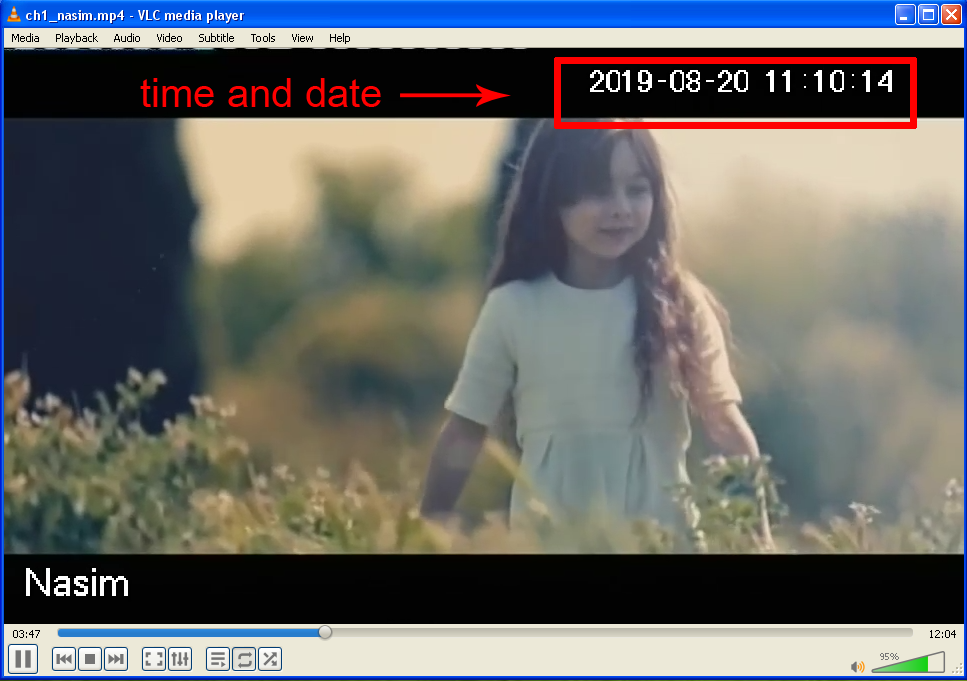The width and height of the screenshot is (967, 681).
Task: Stop the video playback
Action: pos(89,659)
